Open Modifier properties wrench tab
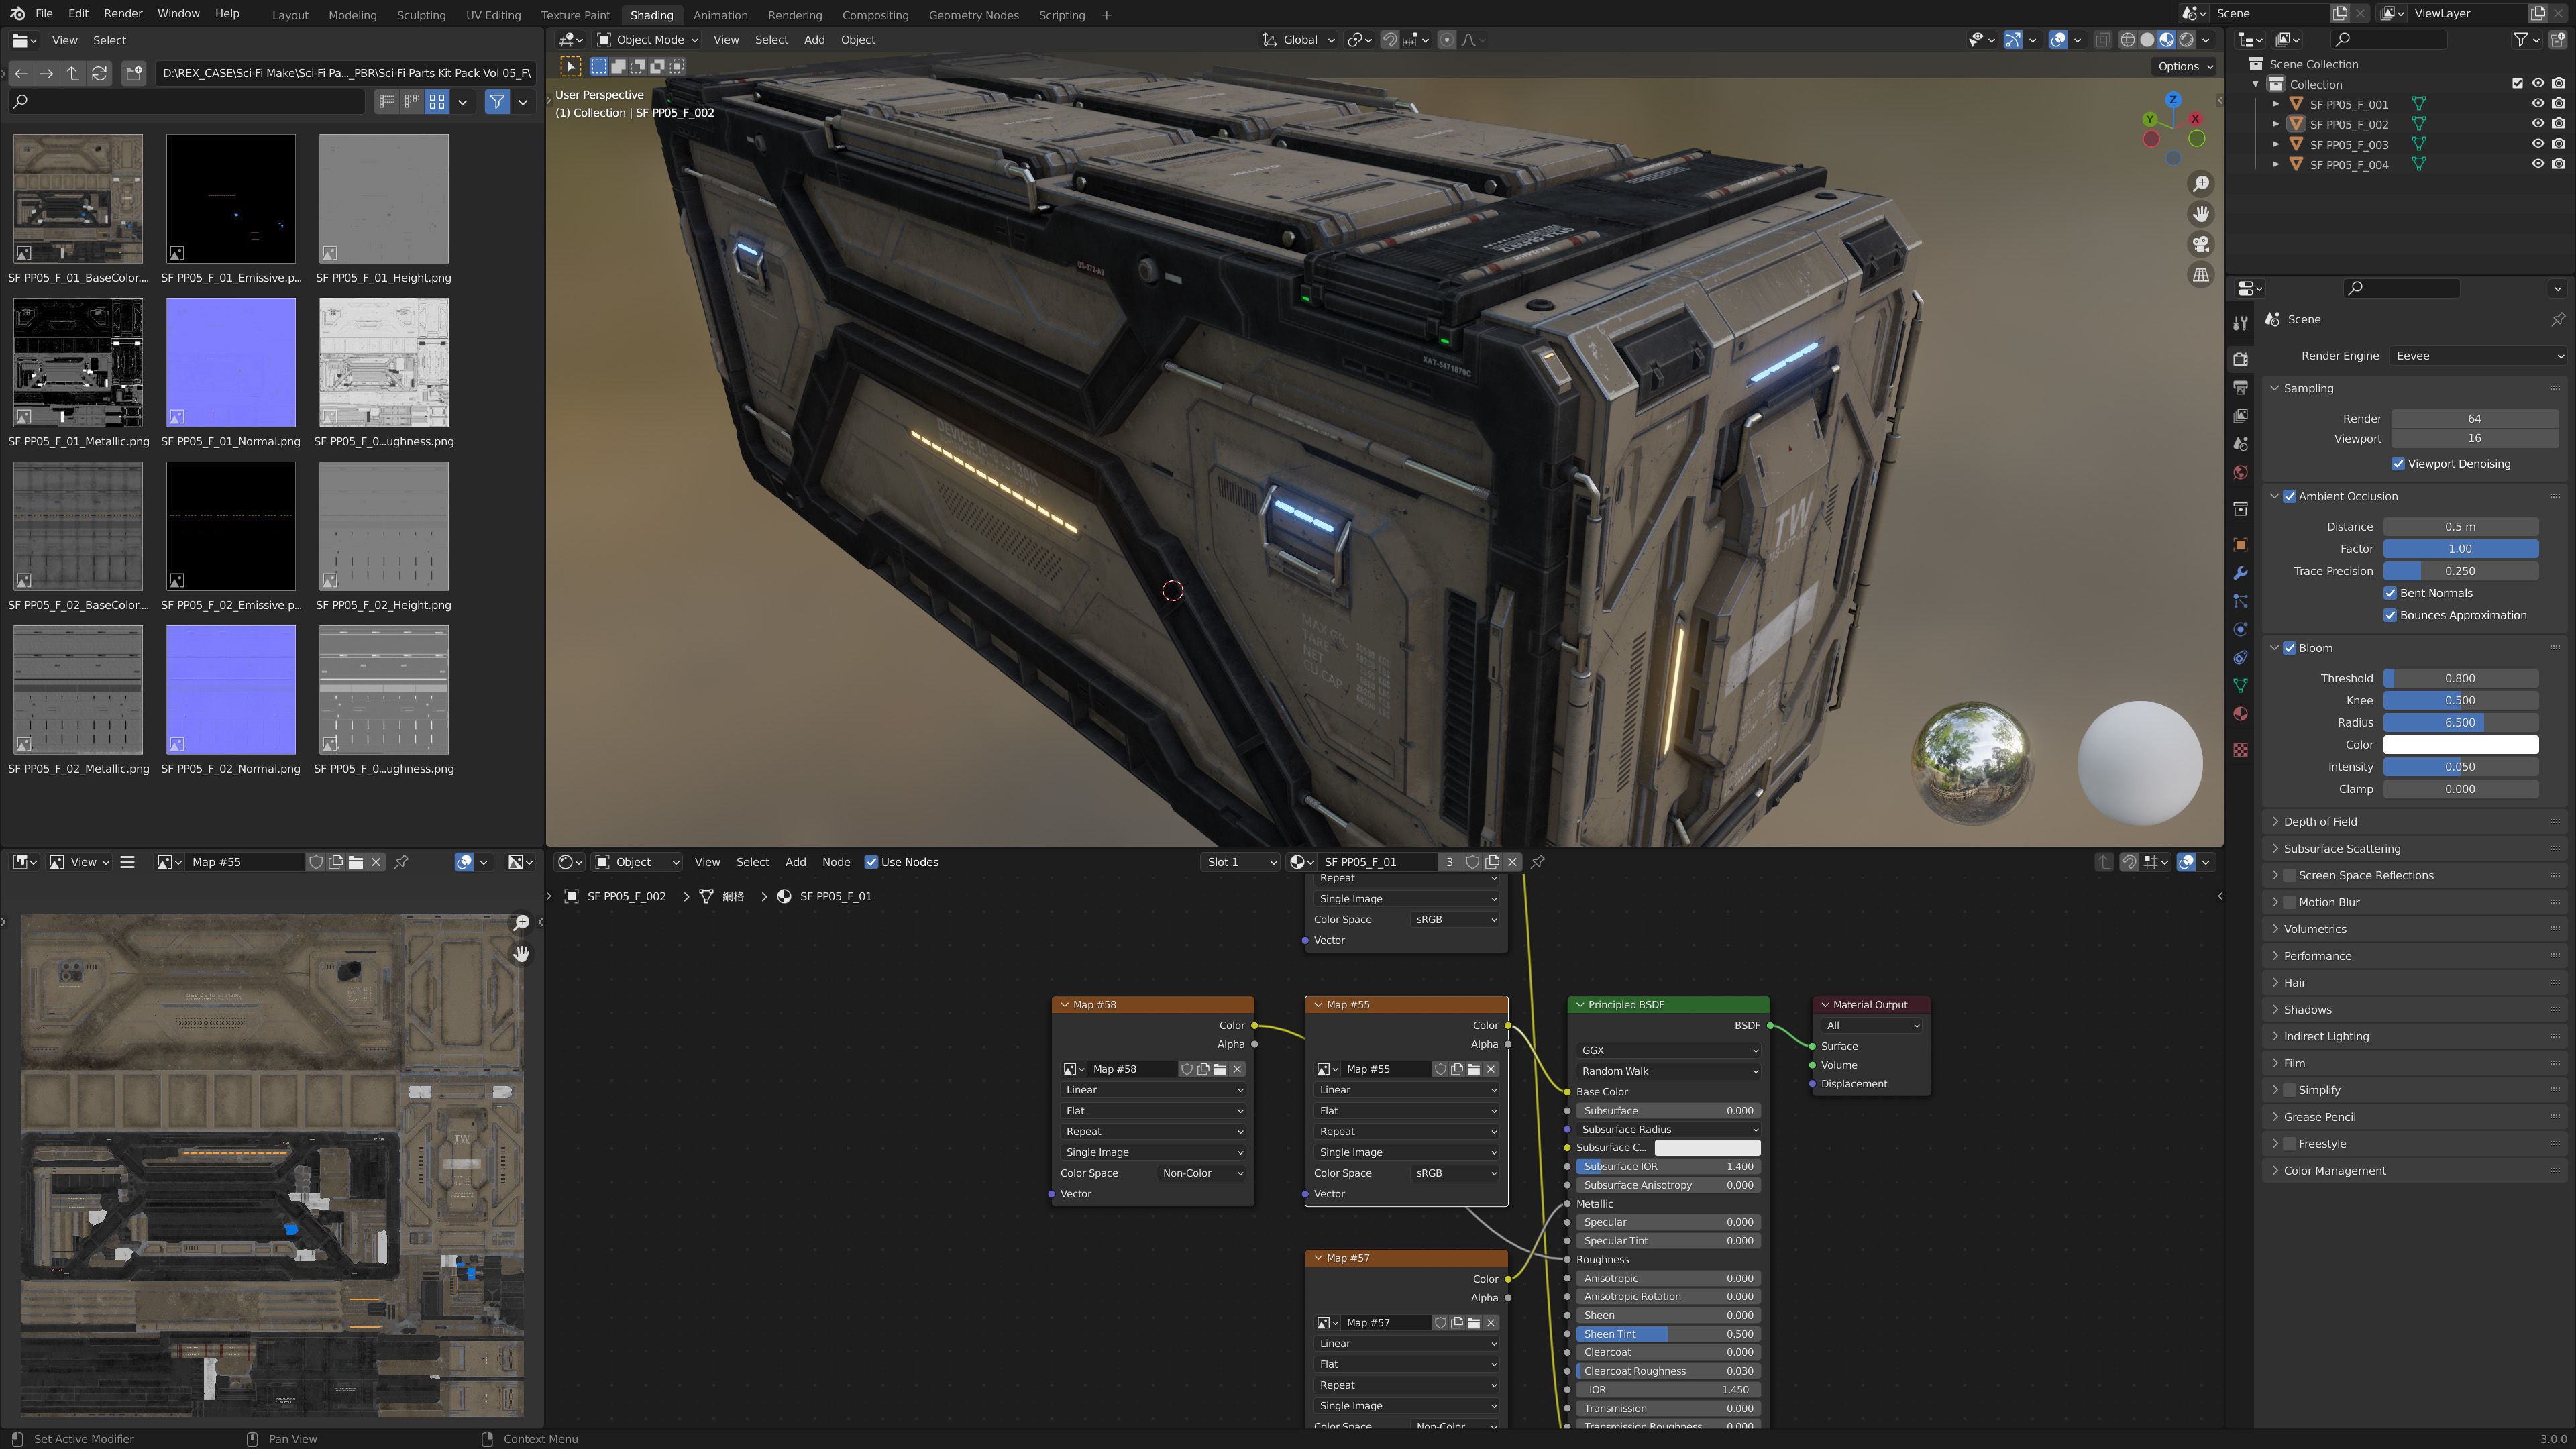This screenshot has height=1449, width=2576. point(2240,573)
